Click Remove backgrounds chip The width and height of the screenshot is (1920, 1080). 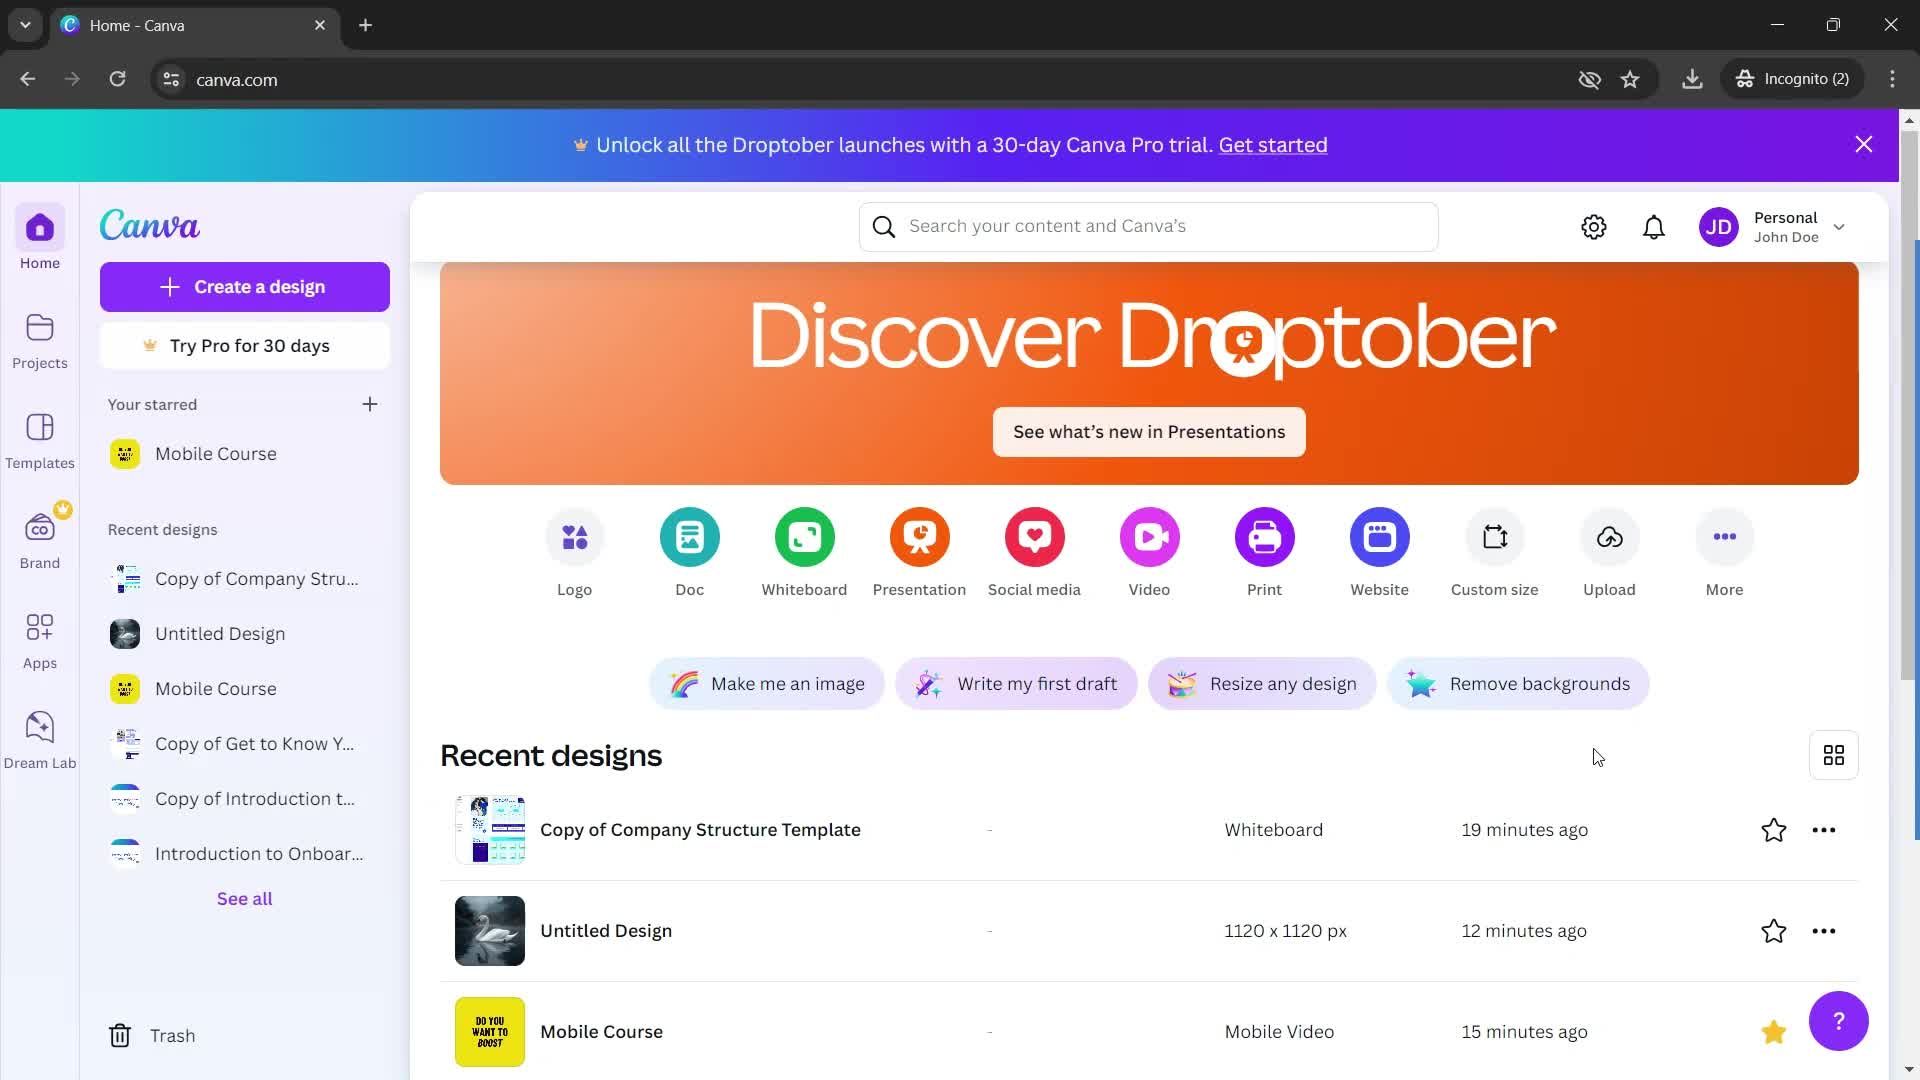pos(1518,684)
